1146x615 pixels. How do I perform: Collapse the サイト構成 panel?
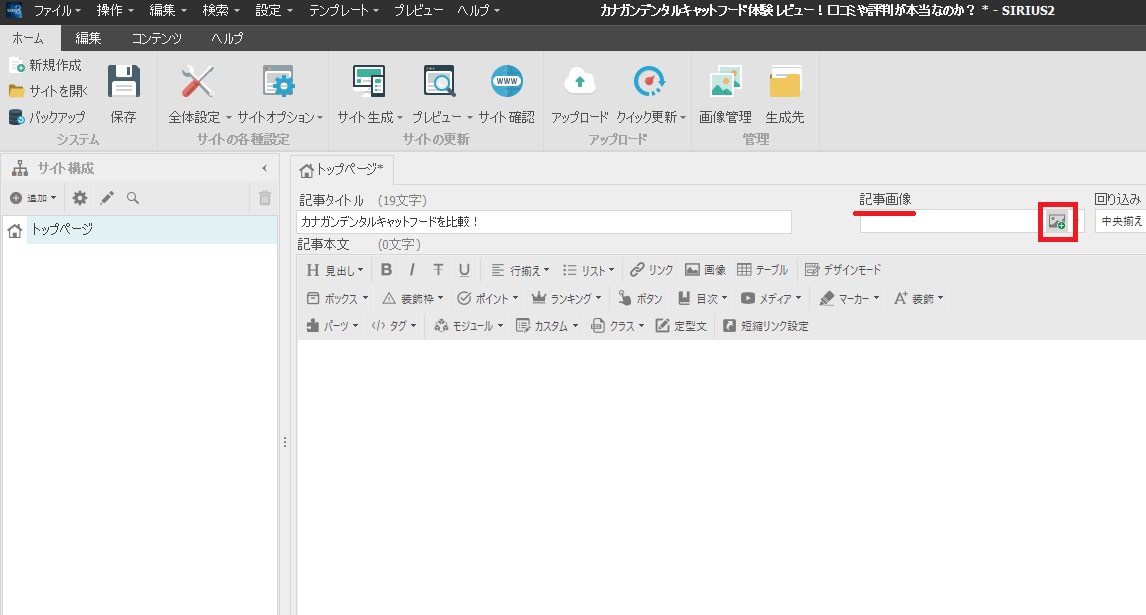265,168
